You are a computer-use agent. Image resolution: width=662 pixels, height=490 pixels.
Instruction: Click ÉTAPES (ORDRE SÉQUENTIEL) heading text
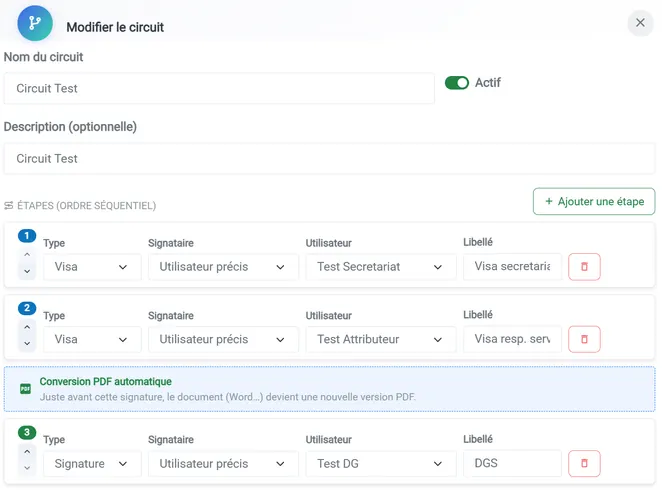tap(87, 206)
